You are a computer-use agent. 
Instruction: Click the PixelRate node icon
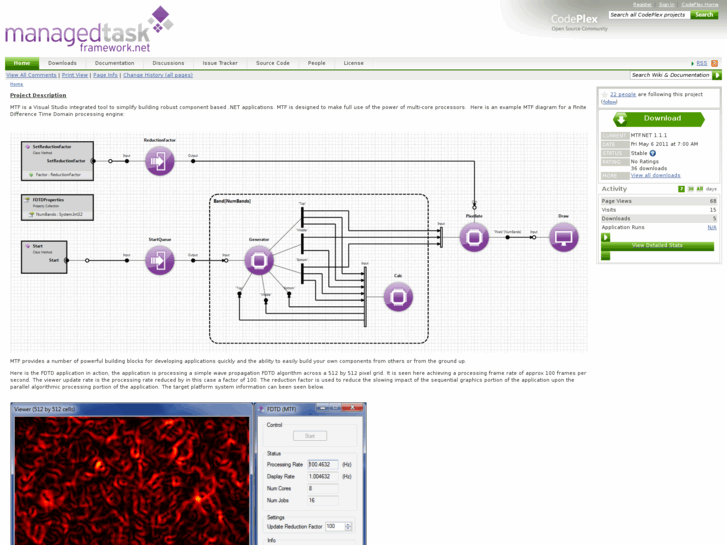[x=474, y=237]
